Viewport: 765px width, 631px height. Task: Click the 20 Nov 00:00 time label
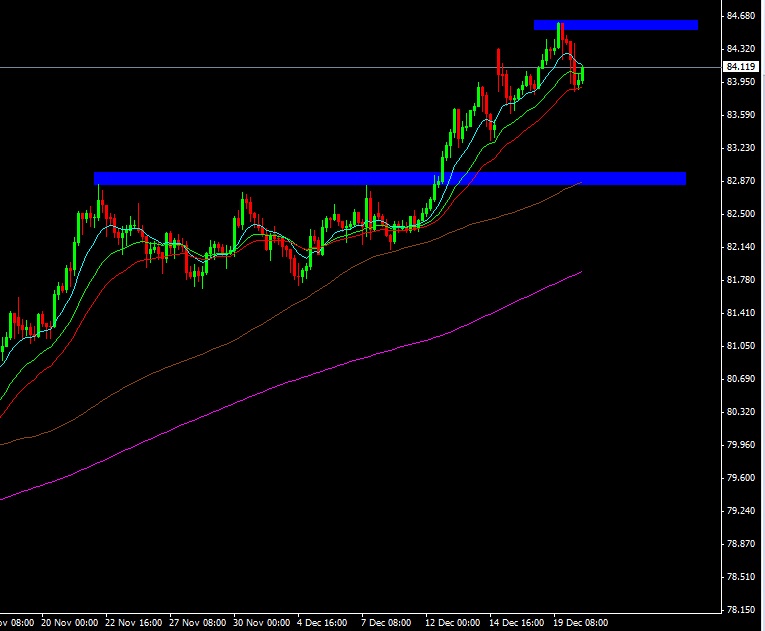(70, 623)
